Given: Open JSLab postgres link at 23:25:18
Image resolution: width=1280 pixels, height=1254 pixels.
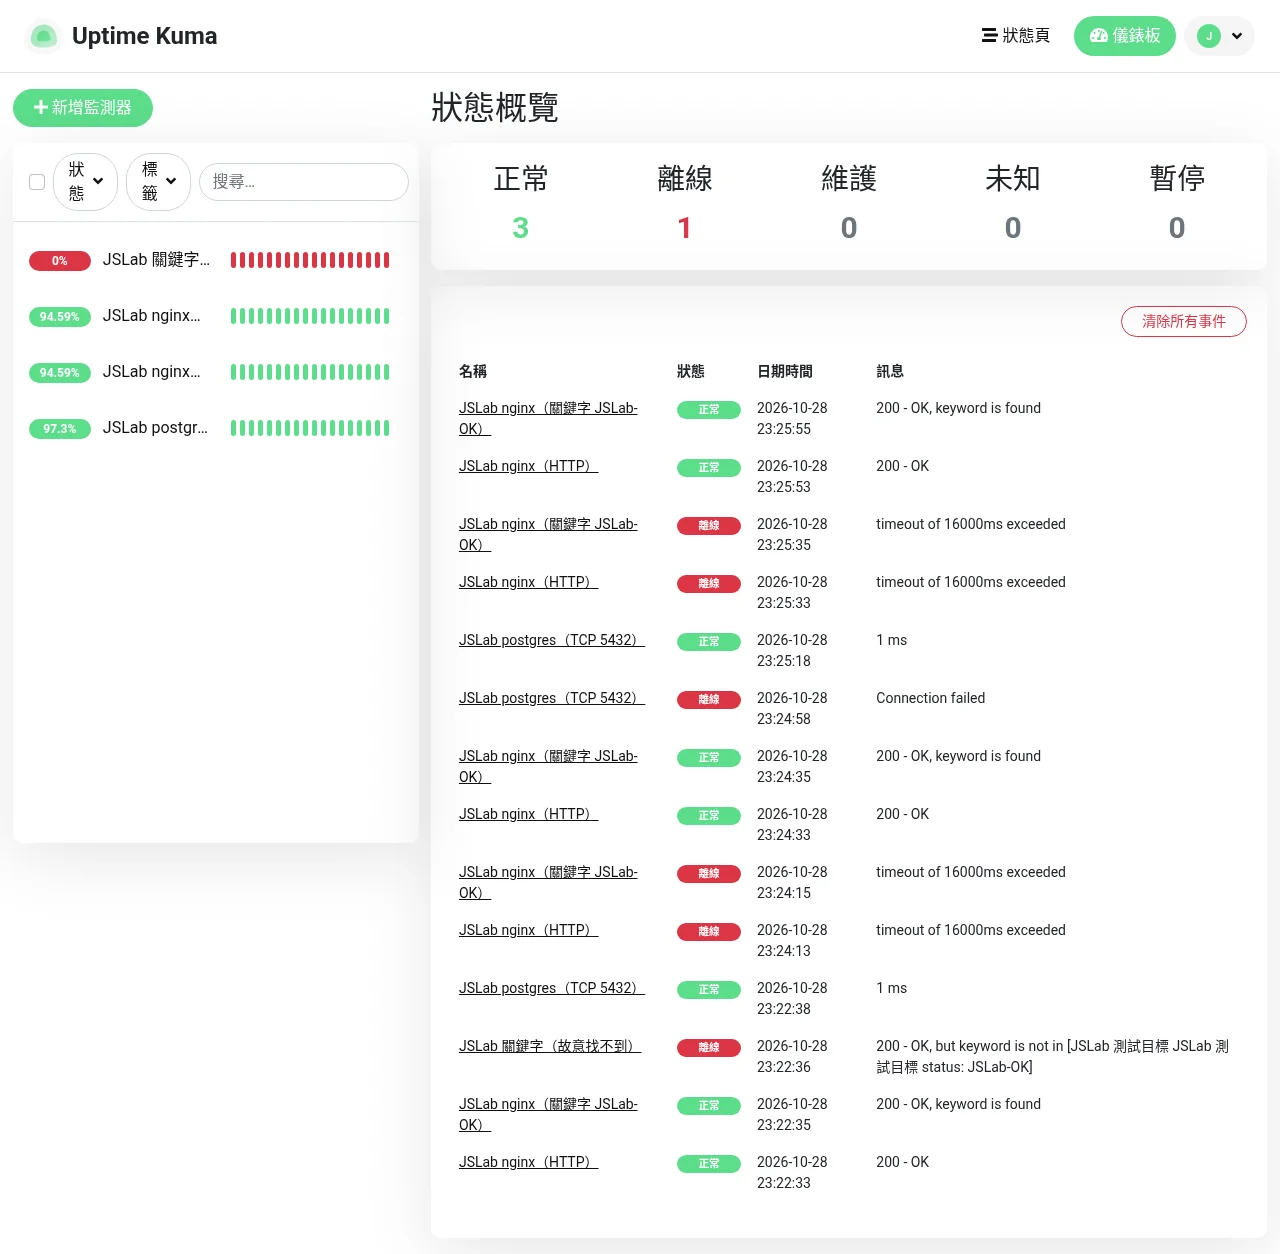Looking at the screenshot, I should (552, 640).
